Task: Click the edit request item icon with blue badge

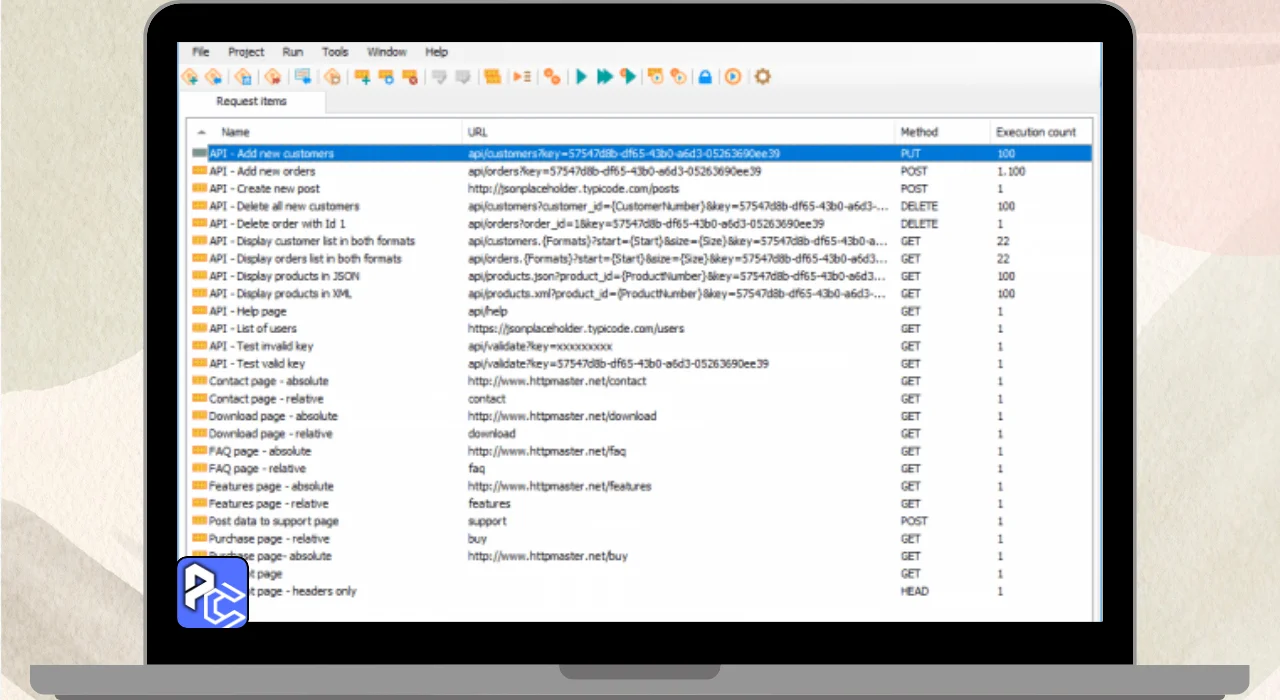Action: tap(386, 77)
